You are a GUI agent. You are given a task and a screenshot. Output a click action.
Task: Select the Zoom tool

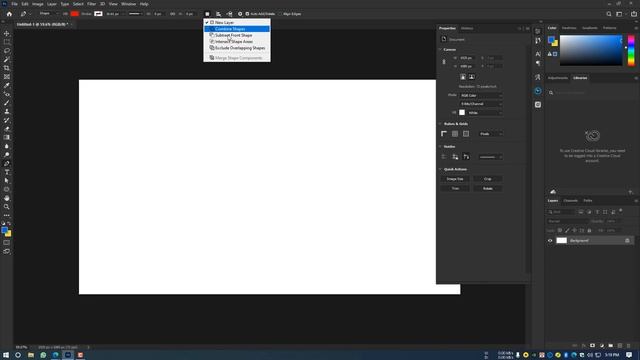(7, 207)
